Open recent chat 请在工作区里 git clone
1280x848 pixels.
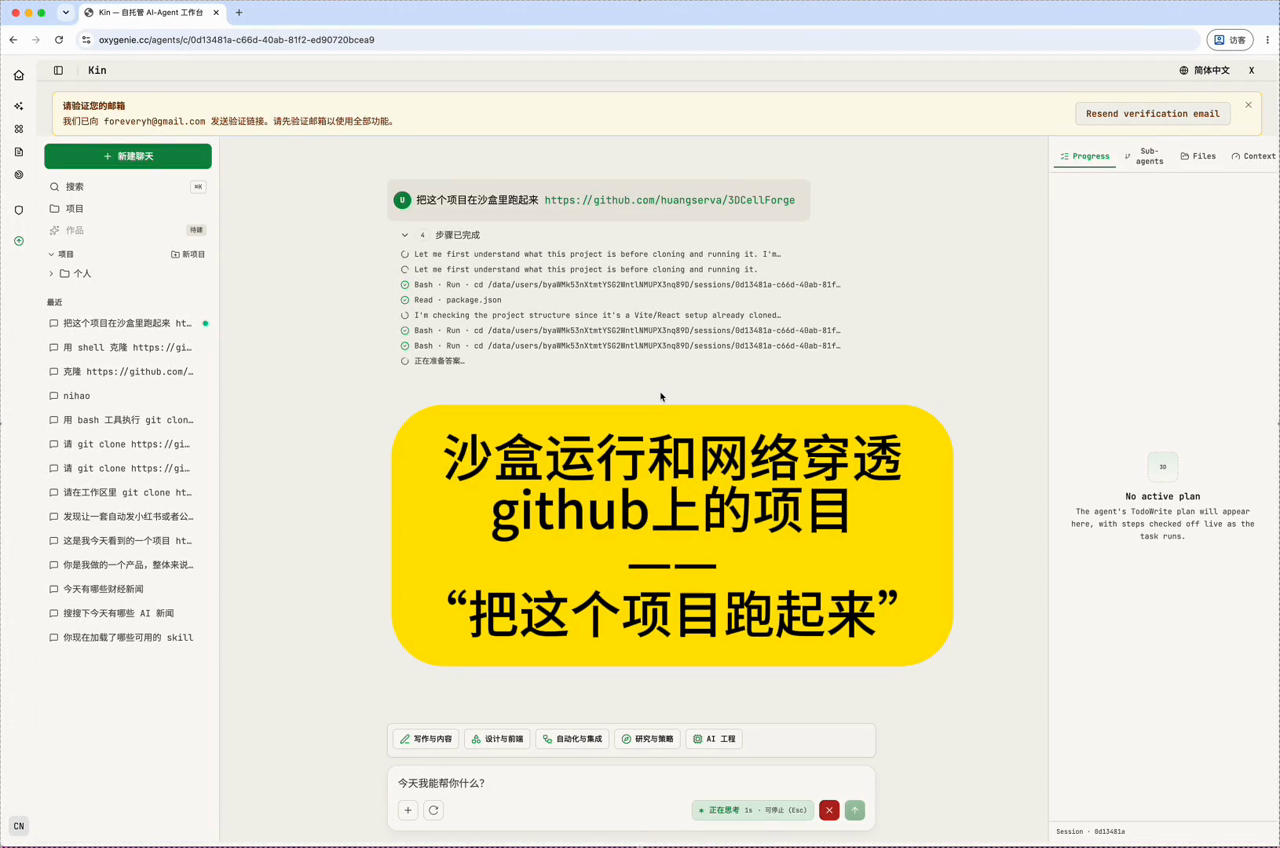128,492
